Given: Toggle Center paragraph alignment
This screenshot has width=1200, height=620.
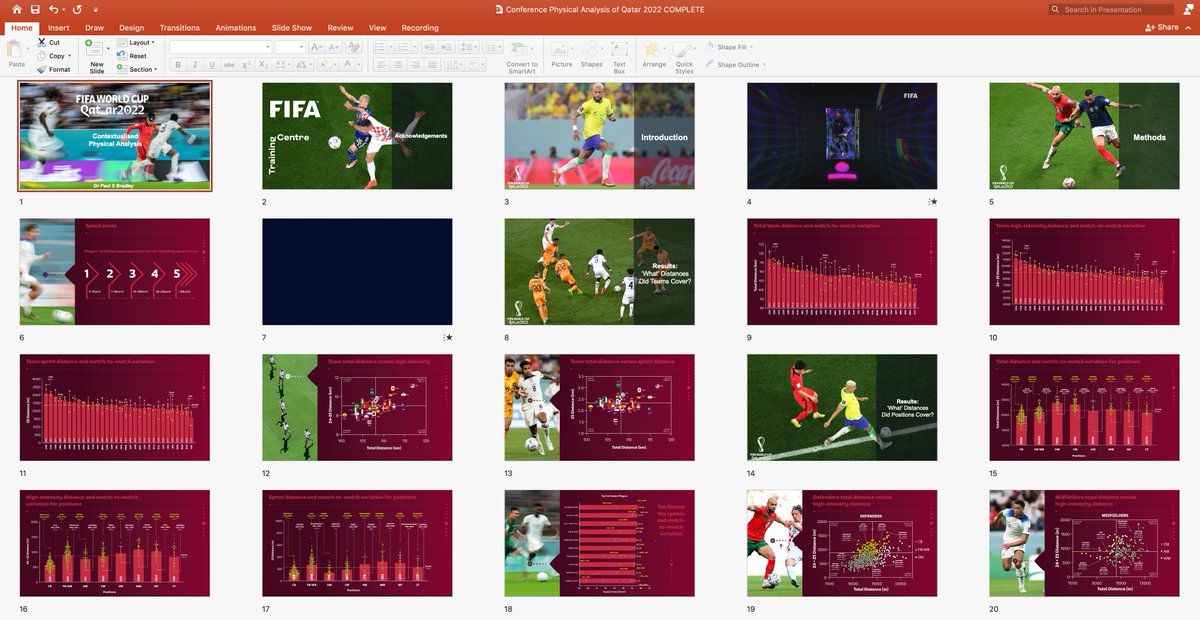Looking at the screenshot, I should (x=398, y=65).
